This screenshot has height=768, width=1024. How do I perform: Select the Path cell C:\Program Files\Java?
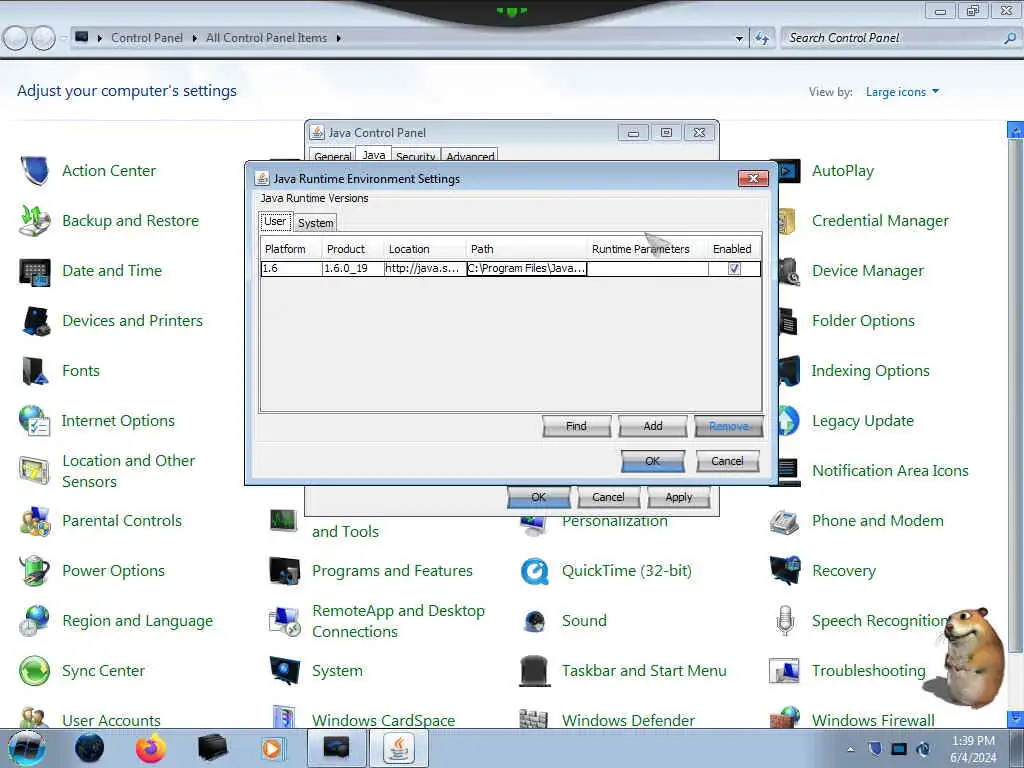click(526, 268)
